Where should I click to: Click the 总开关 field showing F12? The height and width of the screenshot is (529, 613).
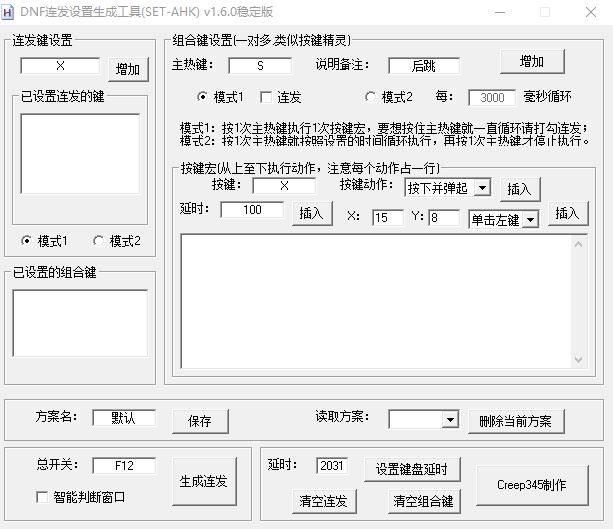point(124,466)
